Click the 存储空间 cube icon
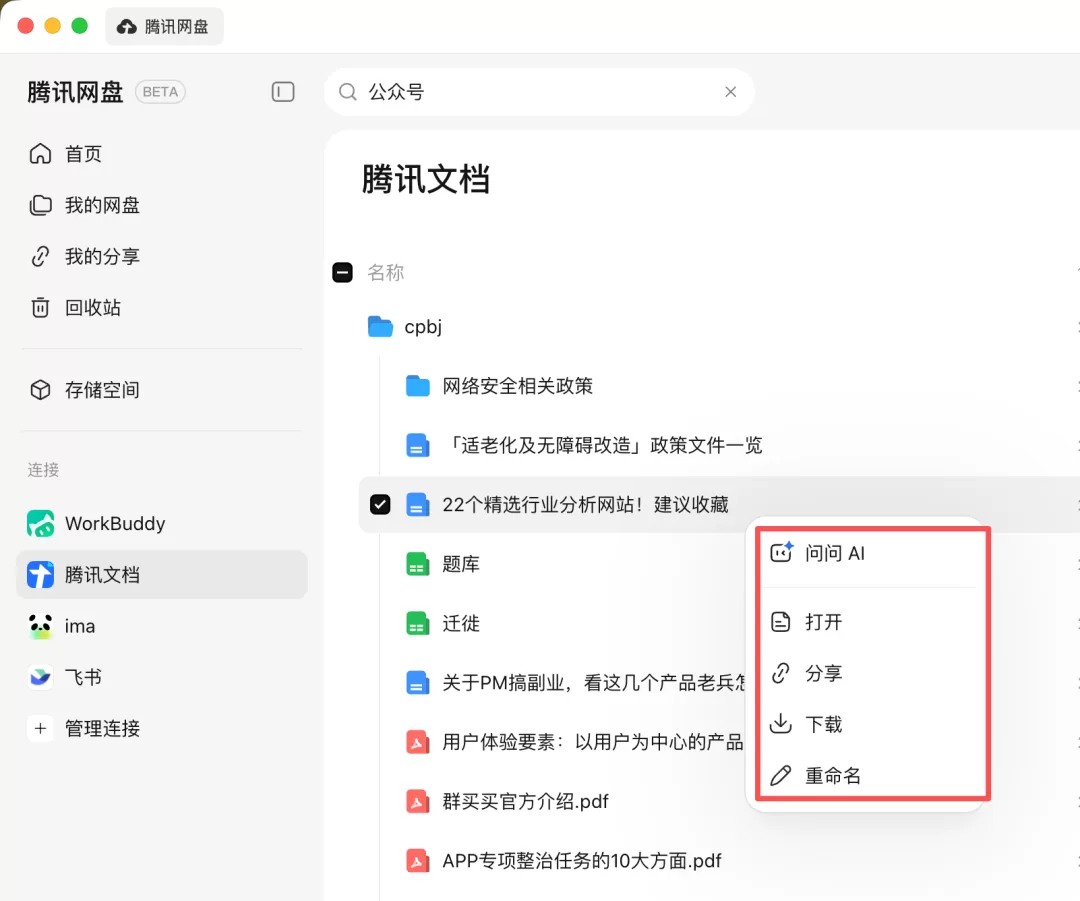Screen dimensions: 1080x901 40,390
